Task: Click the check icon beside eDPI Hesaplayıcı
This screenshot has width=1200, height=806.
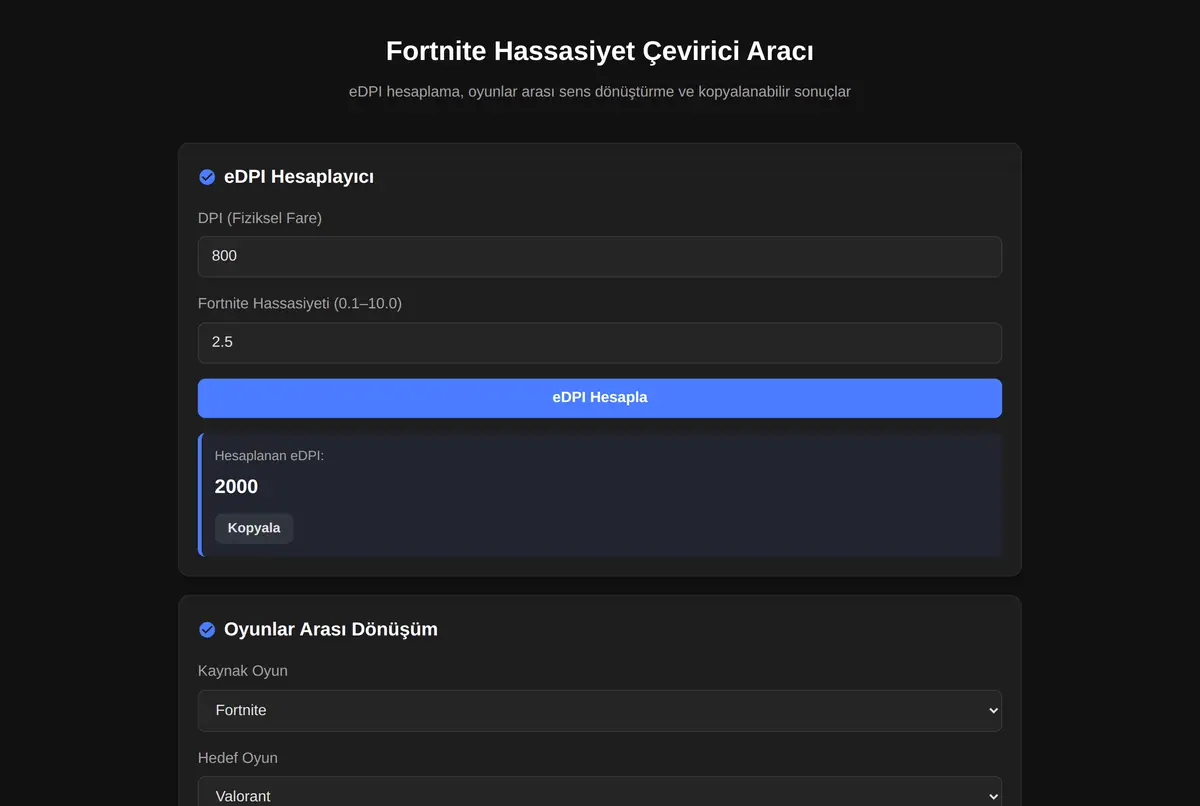Action: click(207, 177)
